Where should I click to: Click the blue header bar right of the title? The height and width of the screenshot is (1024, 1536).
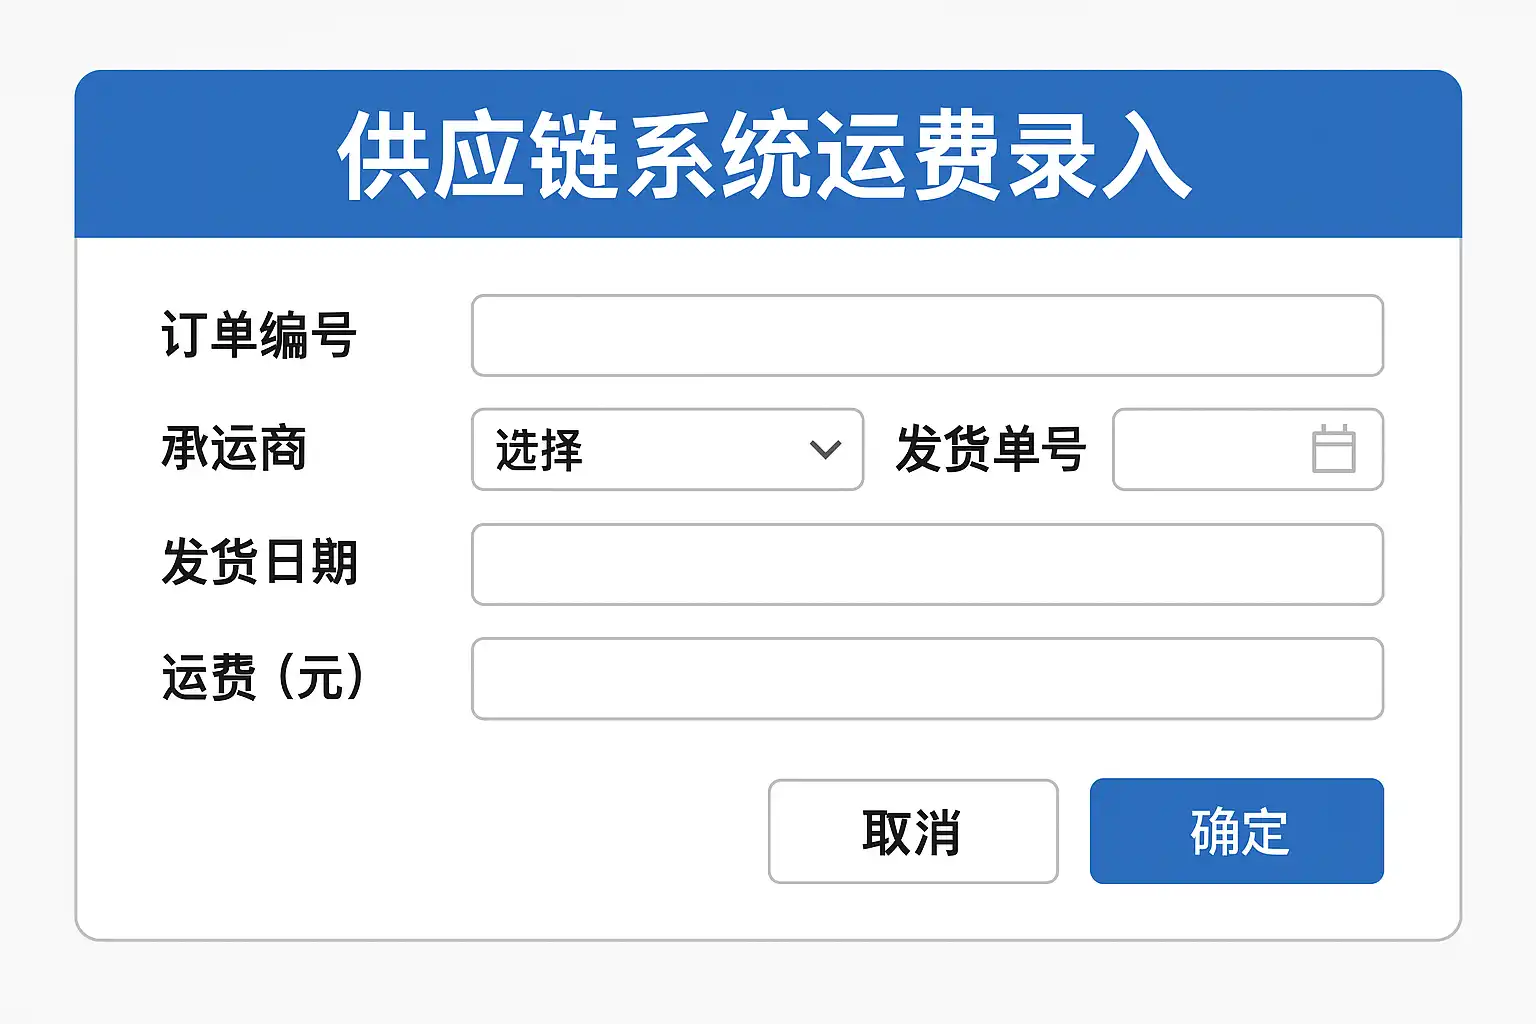tap(1330, 156)
